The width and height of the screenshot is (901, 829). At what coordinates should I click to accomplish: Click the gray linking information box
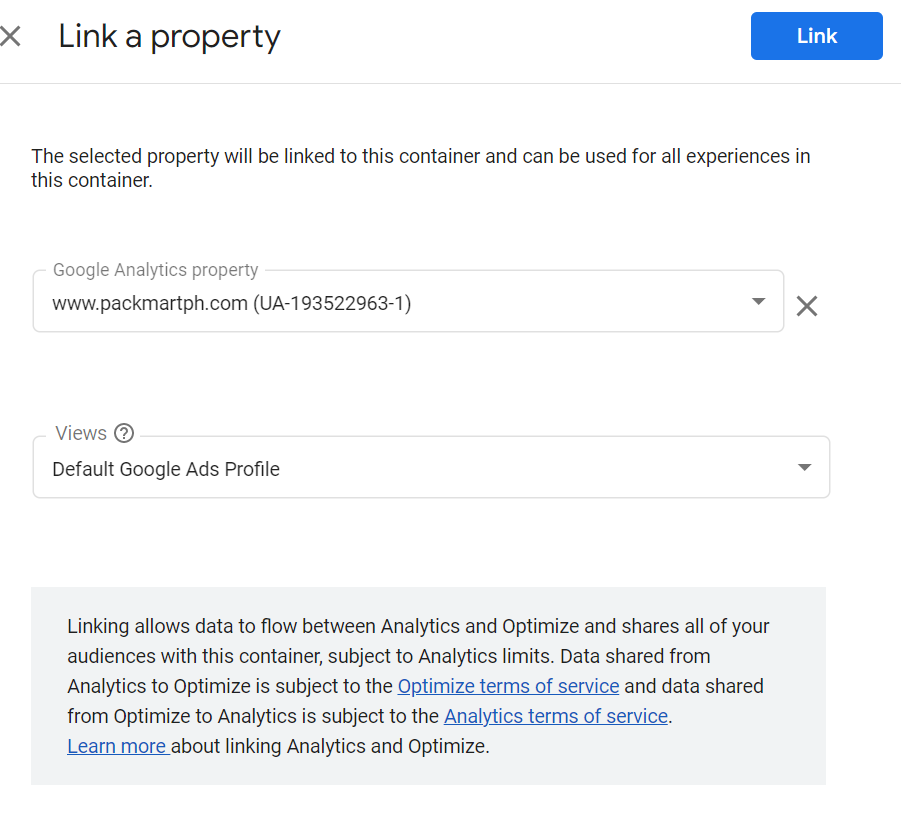pyautogui.click(x=428, y=686)
